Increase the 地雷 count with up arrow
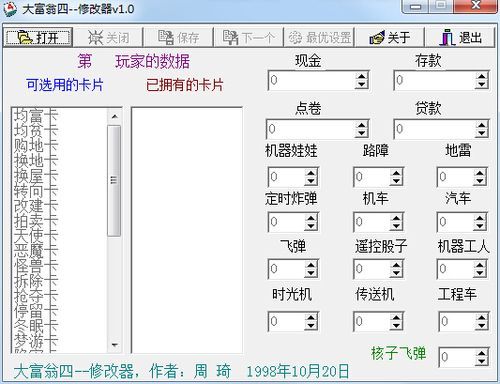The height and width of the screenshot is (384, 500). point(480,173)
